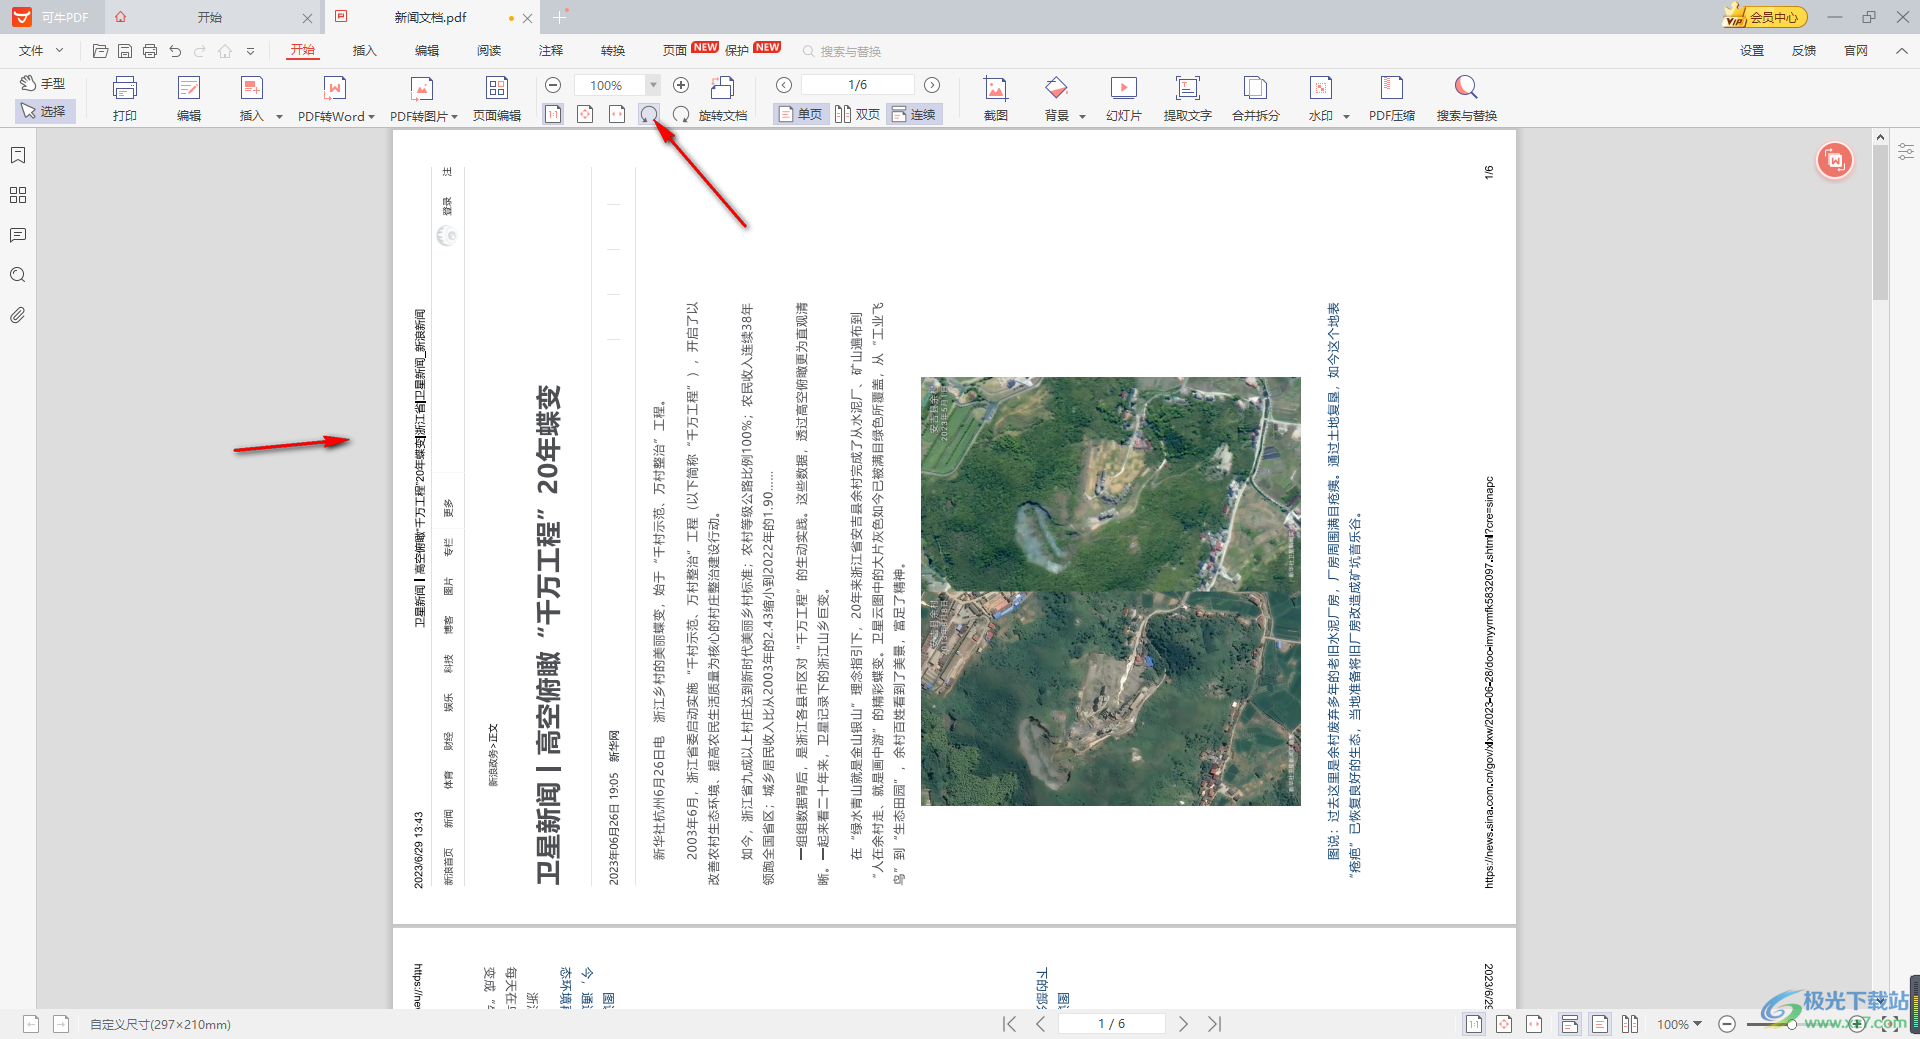Open the attachments panel in left sidebar
Screen dimensions: 1920x1039
18,315
